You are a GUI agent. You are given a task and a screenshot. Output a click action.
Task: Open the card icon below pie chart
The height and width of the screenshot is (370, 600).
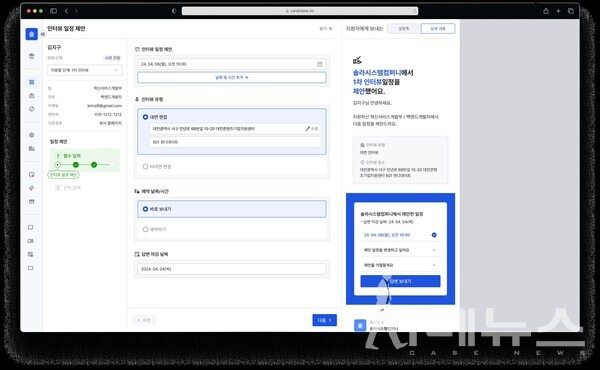(31, 201)
